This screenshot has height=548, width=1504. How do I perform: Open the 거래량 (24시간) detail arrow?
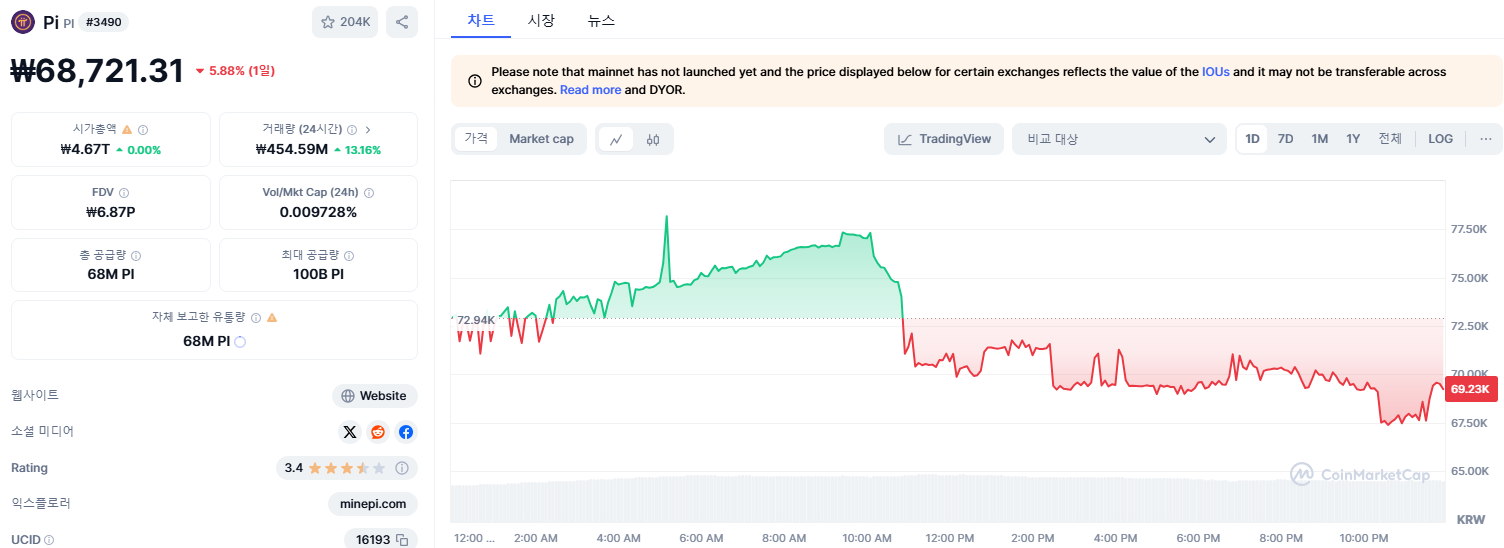[x=368, y=129]
